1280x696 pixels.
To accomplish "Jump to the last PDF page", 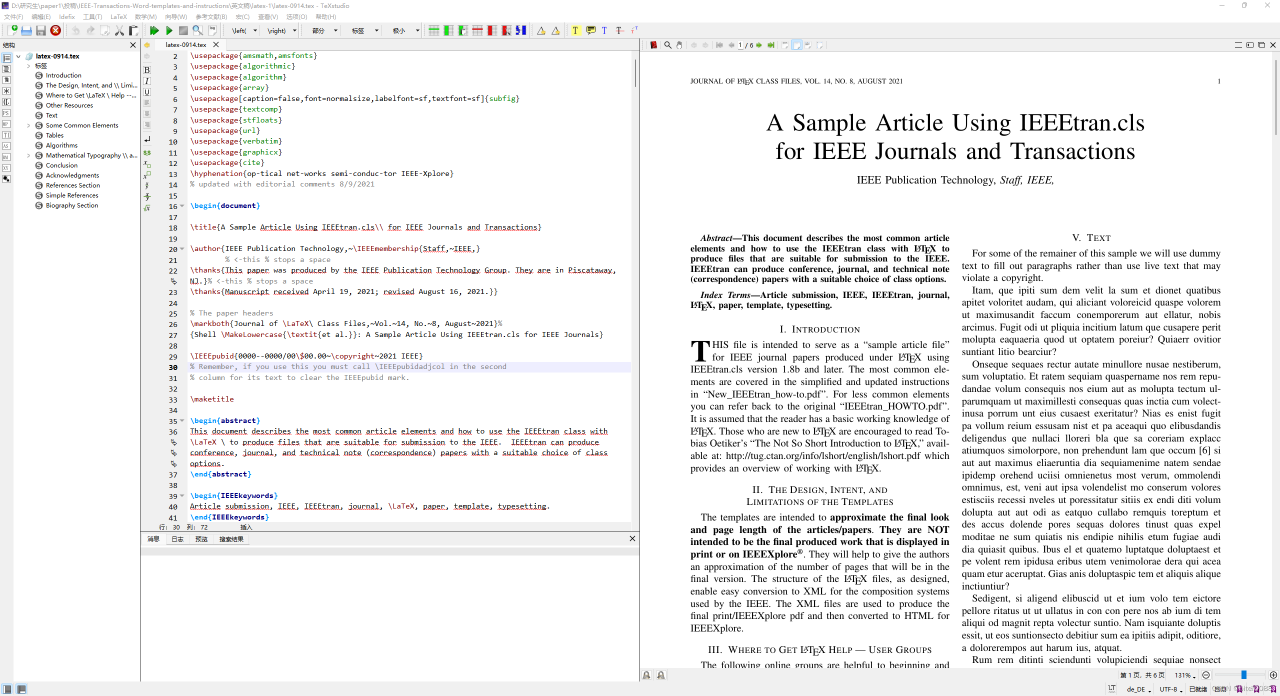I will (x=771, y=45).
